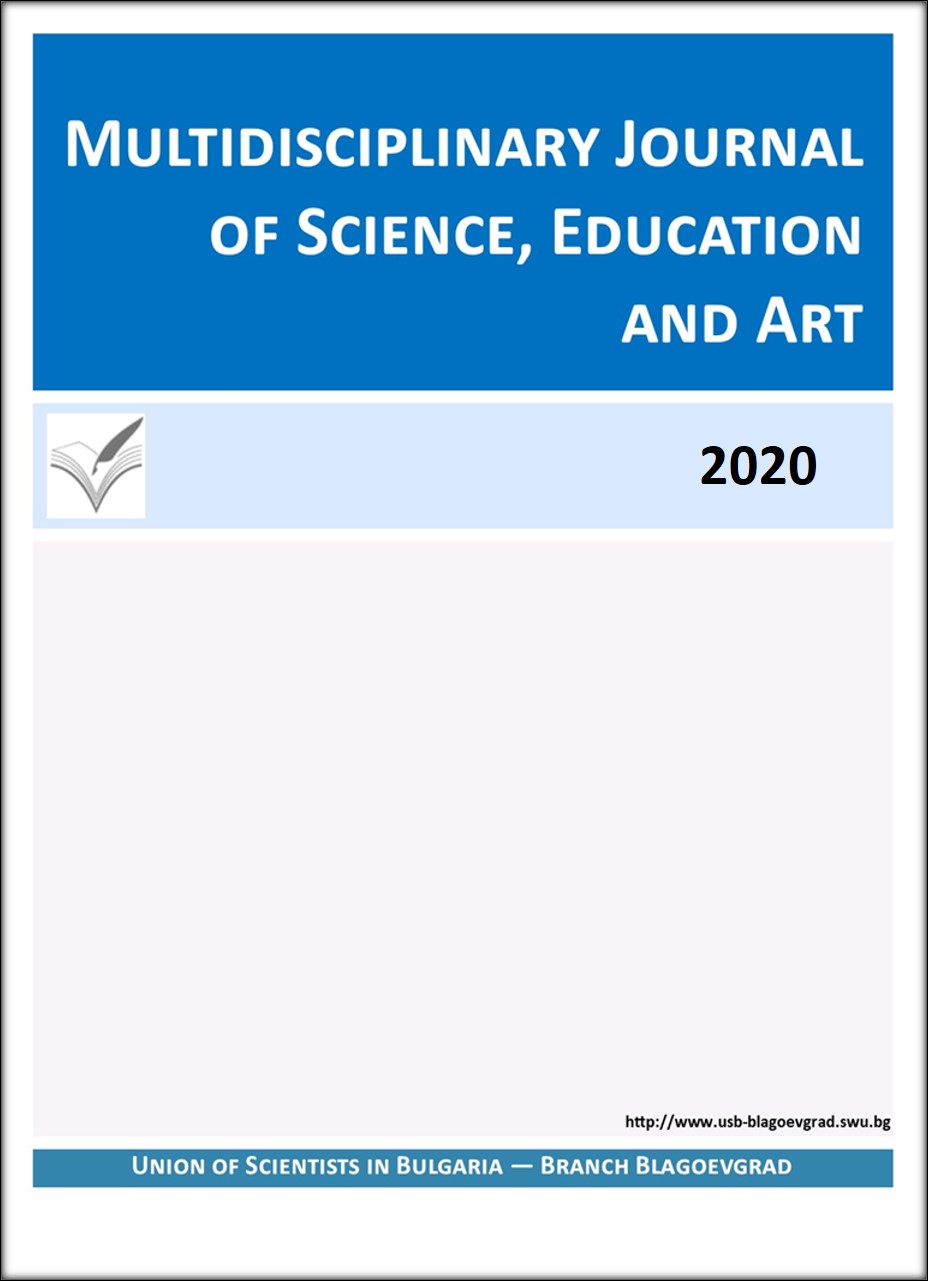This screenshot has width=928, height=1281.
Task: Select the year 2020 text
Action: click(x=758, y=466)
